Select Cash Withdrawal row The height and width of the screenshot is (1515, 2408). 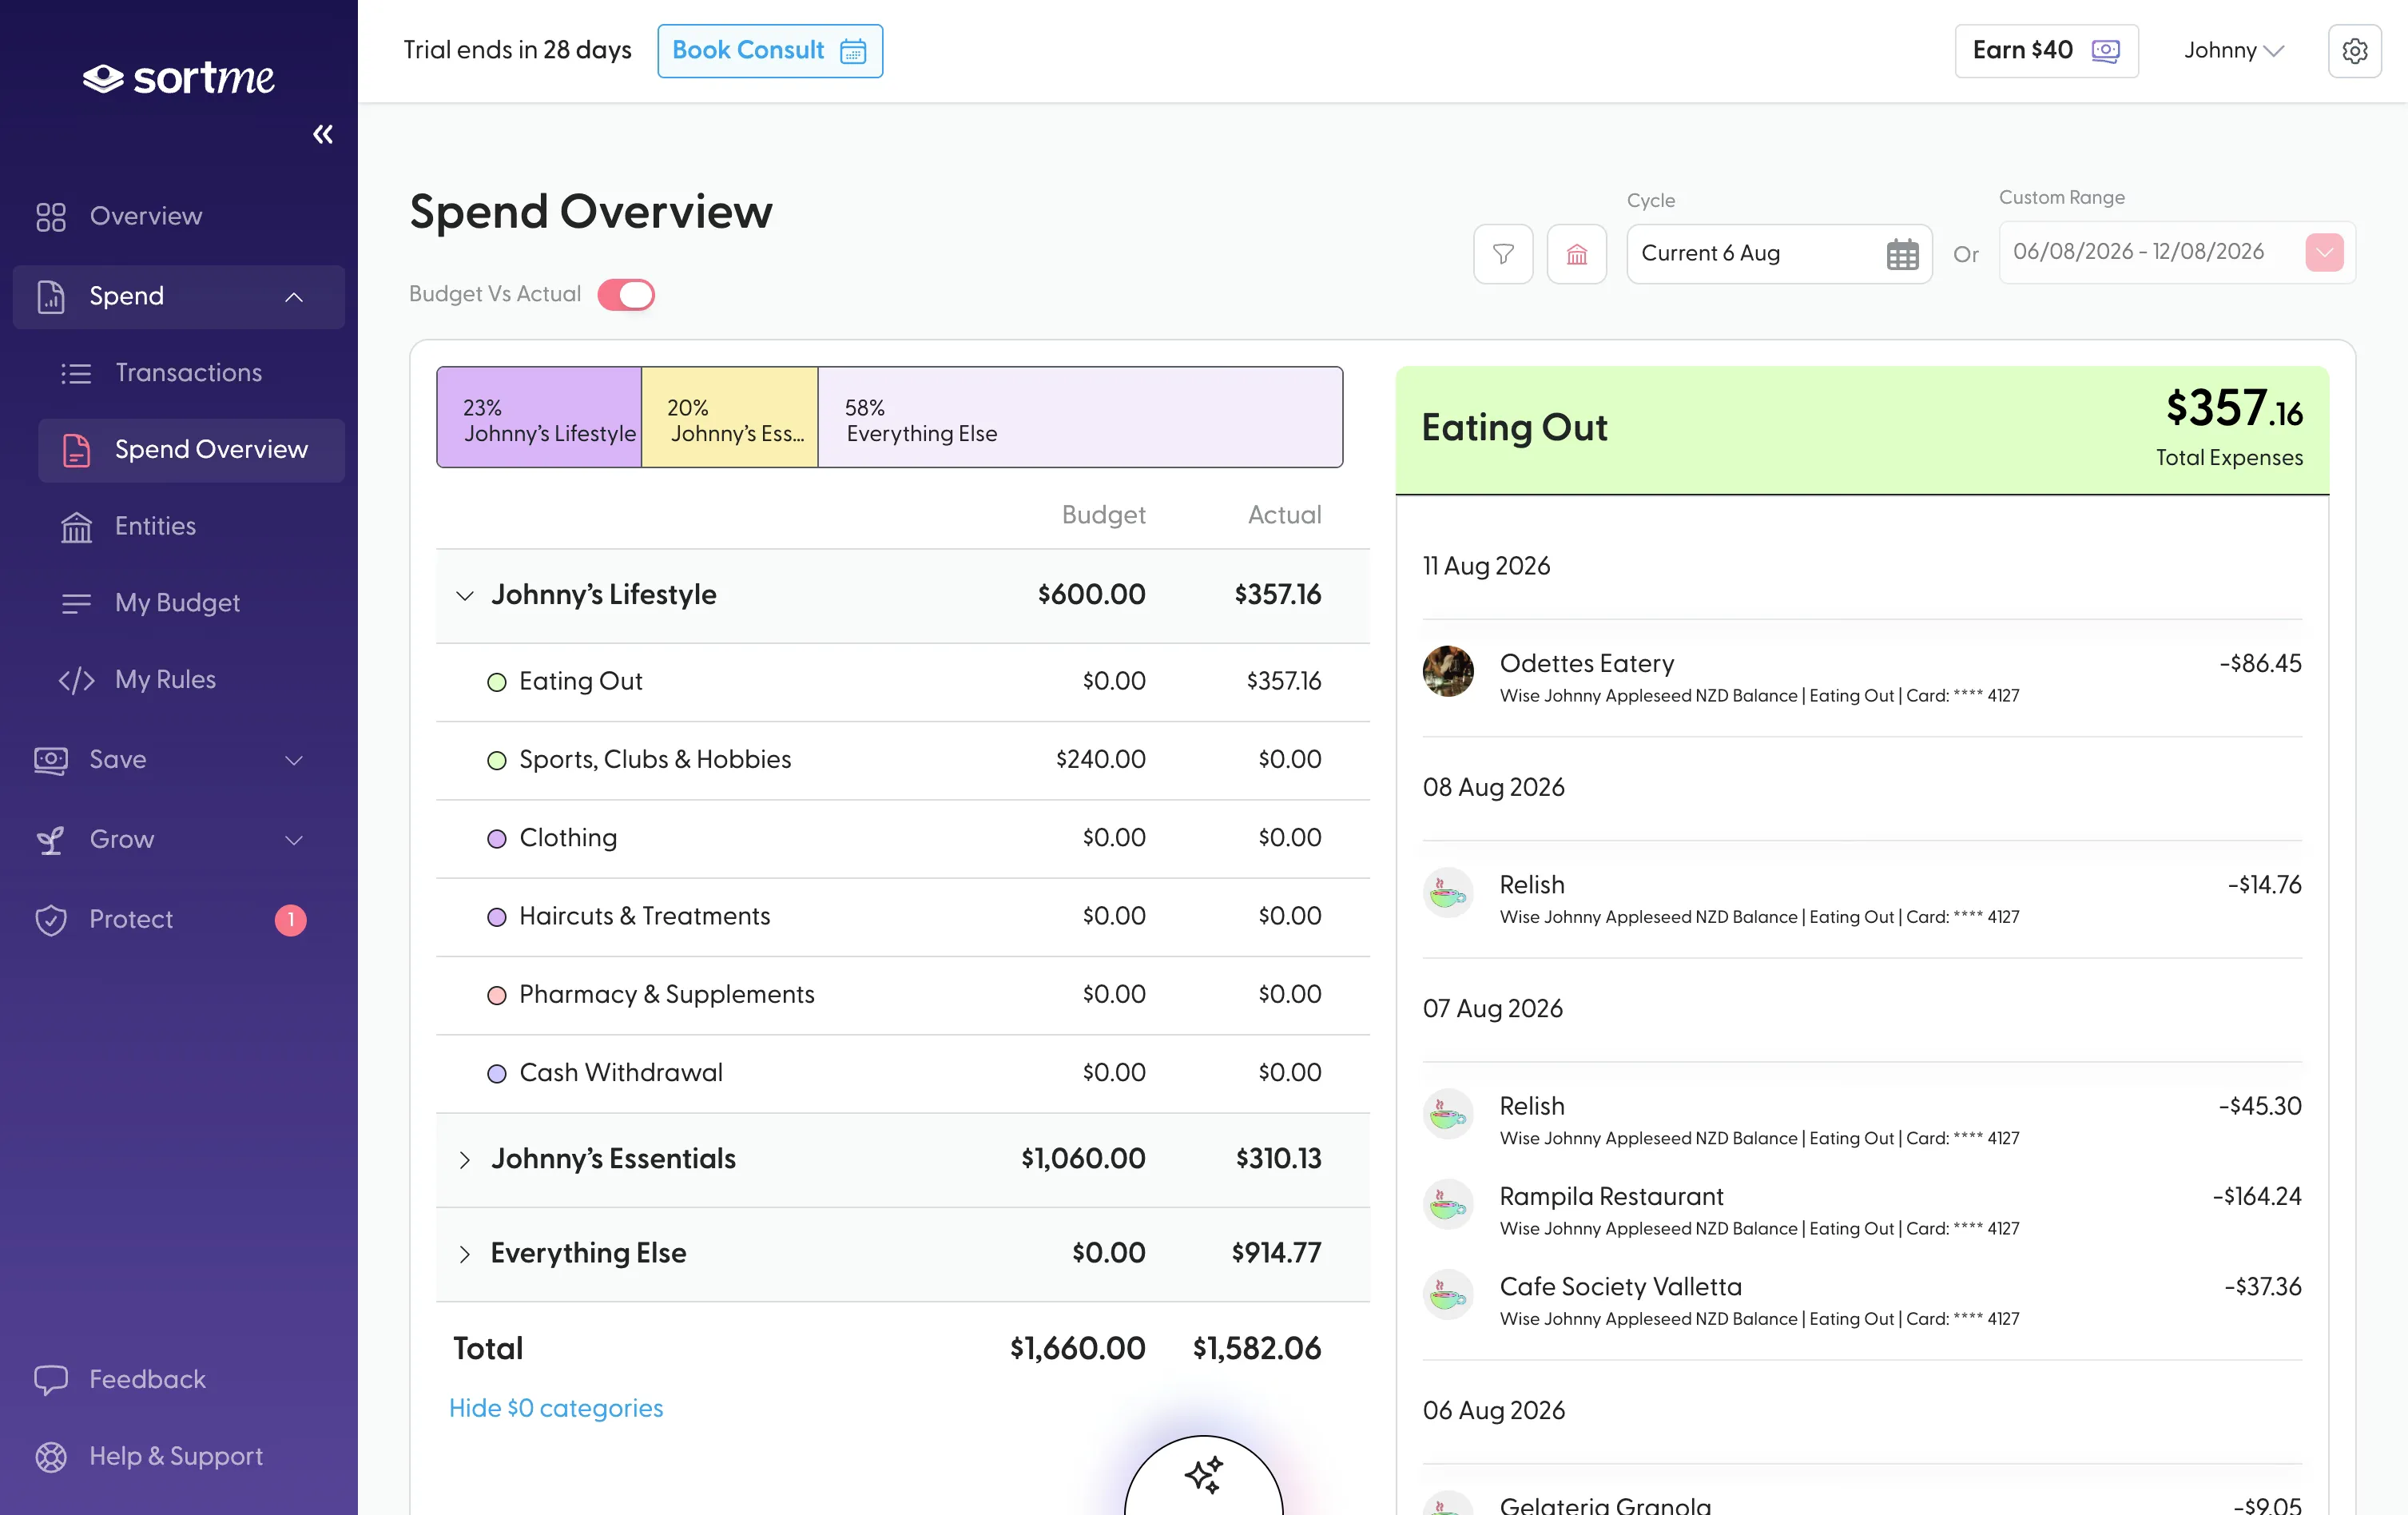point(903,1073)
